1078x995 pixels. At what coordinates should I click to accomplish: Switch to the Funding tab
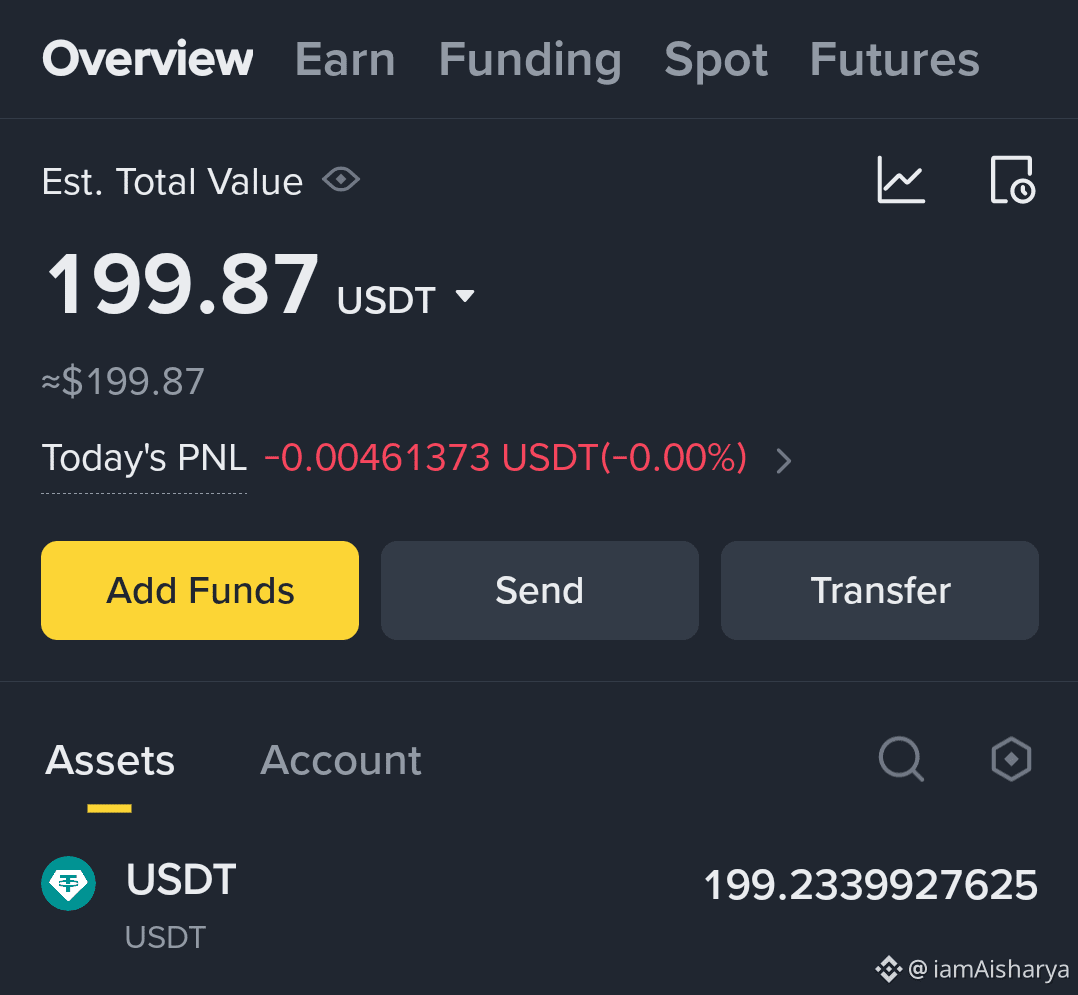pyautogui.click(x=530, y=59)
